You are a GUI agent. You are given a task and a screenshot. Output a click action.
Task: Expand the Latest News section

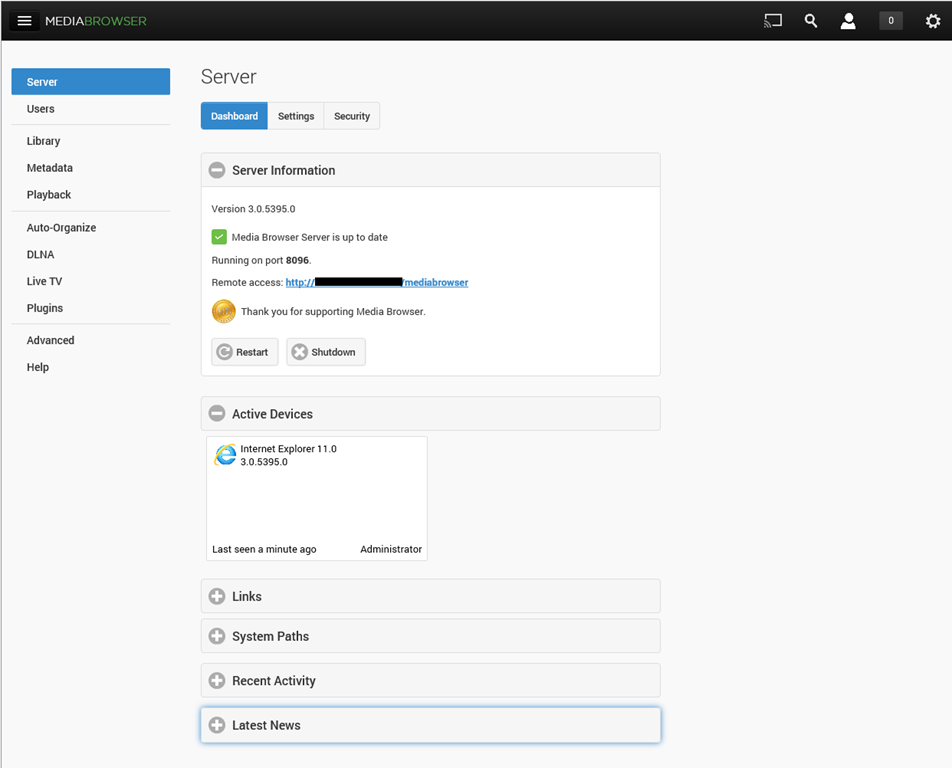click(x=217, y=726)
